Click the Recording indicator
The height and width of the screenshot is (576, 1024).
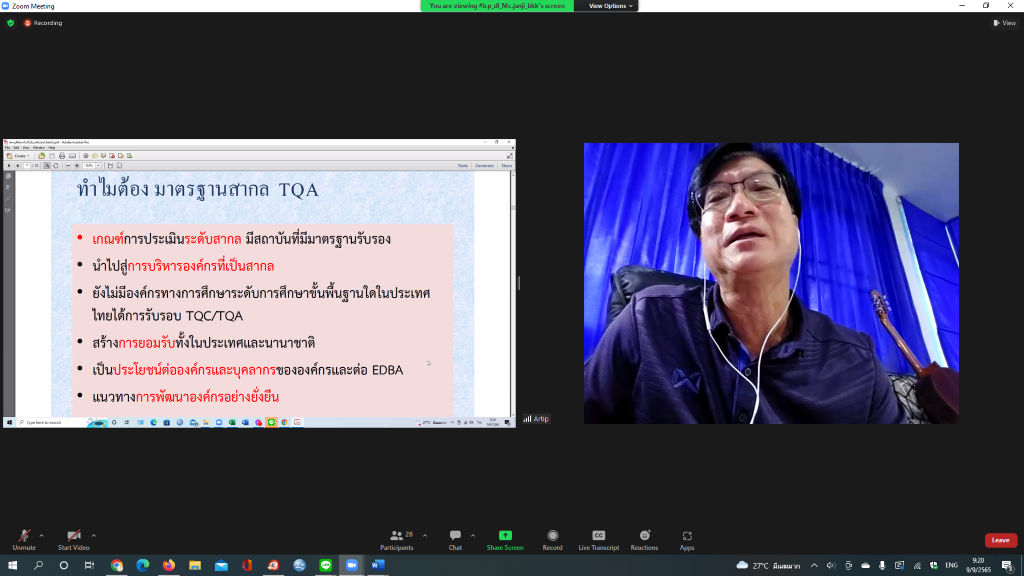(43, 23)
